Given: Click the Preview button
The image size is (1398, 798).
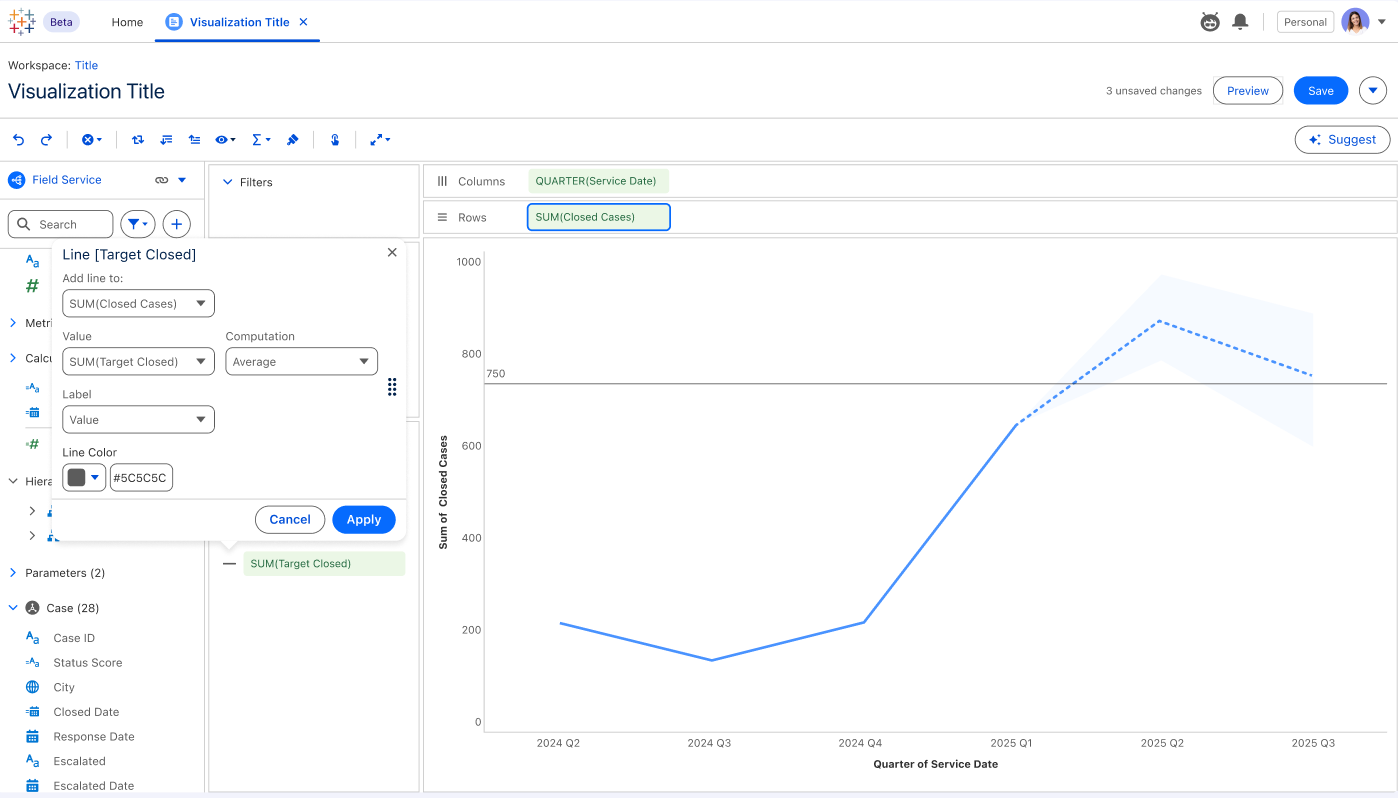Looking at the screenshot, I should click(1247, 91).
